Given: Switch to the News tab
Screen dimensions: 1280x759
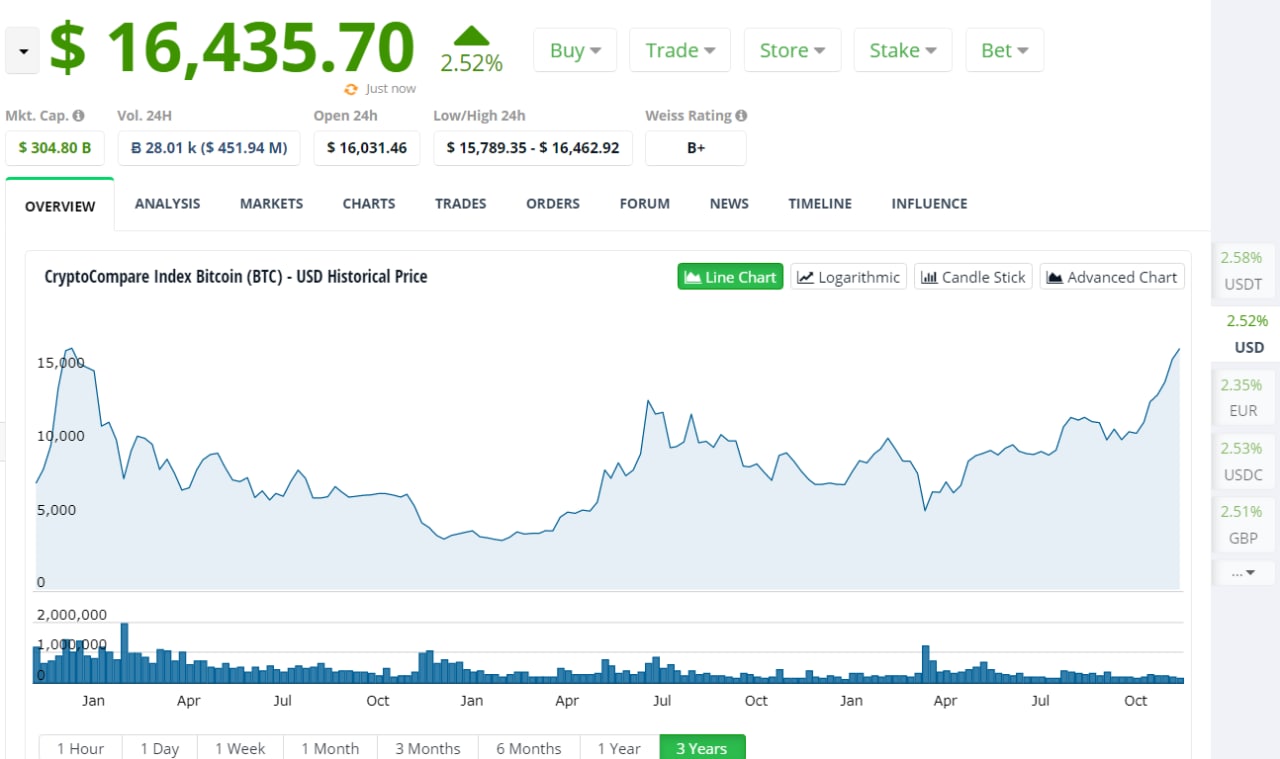Looking at the screenshot, I should pyautogui.click(x=729, y=203).
